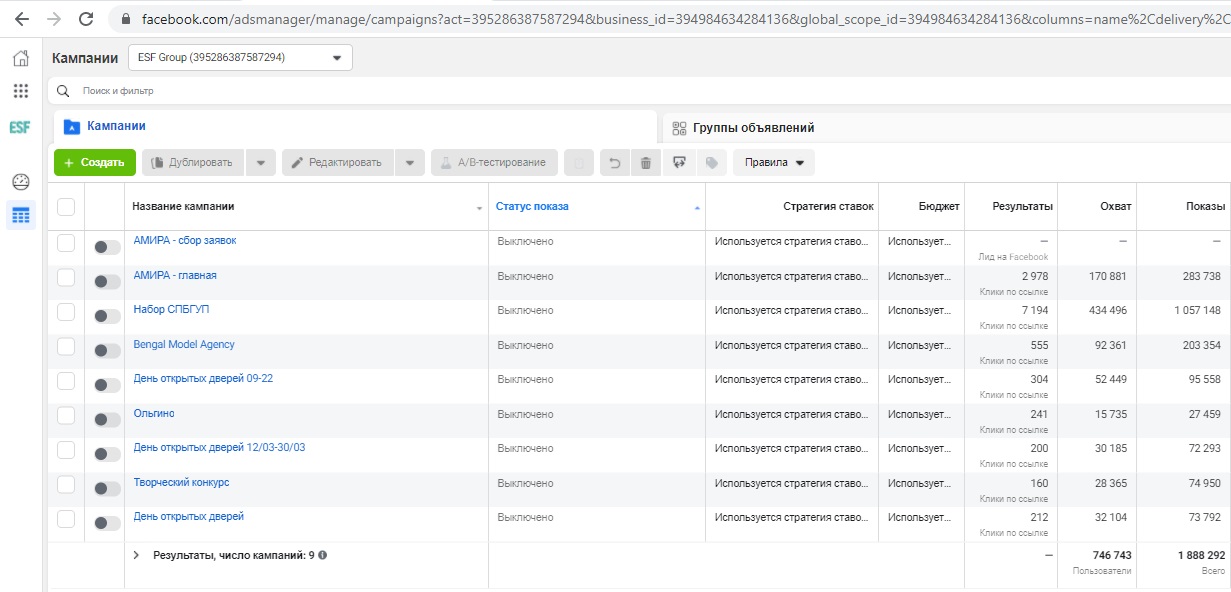Screen dimensions: 1231x592
Task: Open the arrow dropdown beside Редактировать
Action: [x=410, y=163]
